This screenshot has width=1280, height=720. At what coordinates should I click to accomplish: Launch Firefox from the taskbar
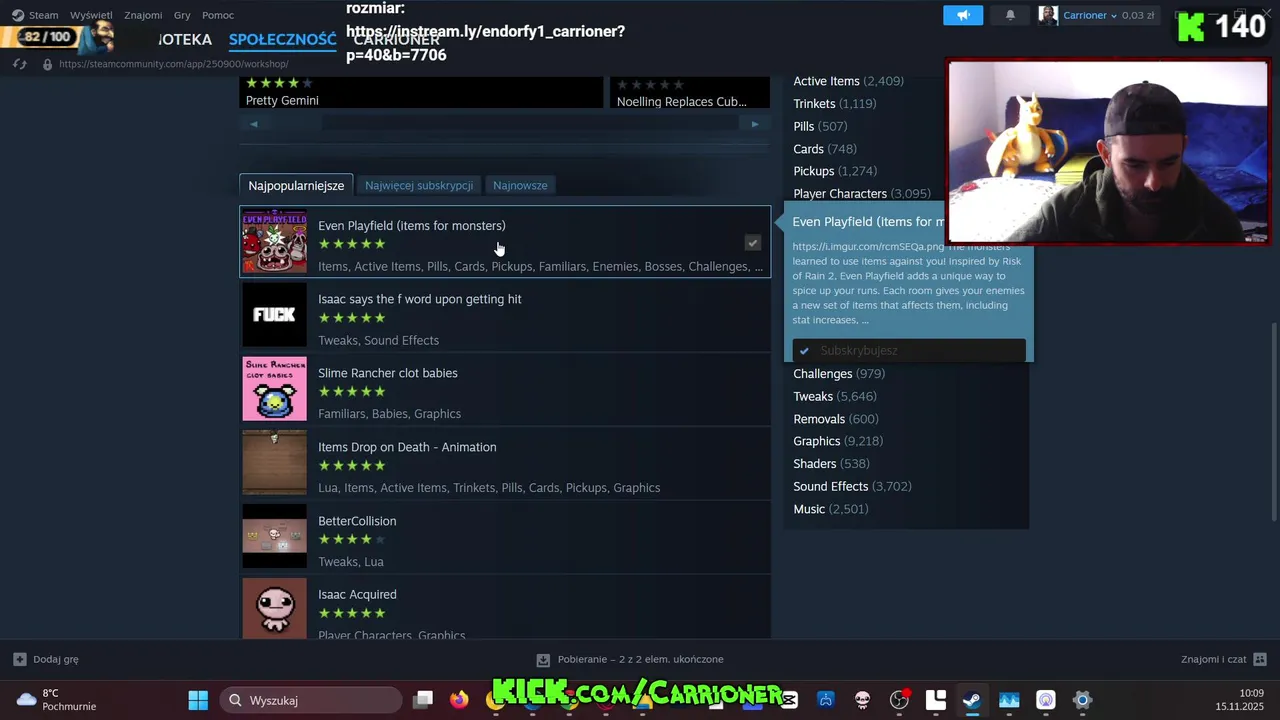click(x=459, y=700)
